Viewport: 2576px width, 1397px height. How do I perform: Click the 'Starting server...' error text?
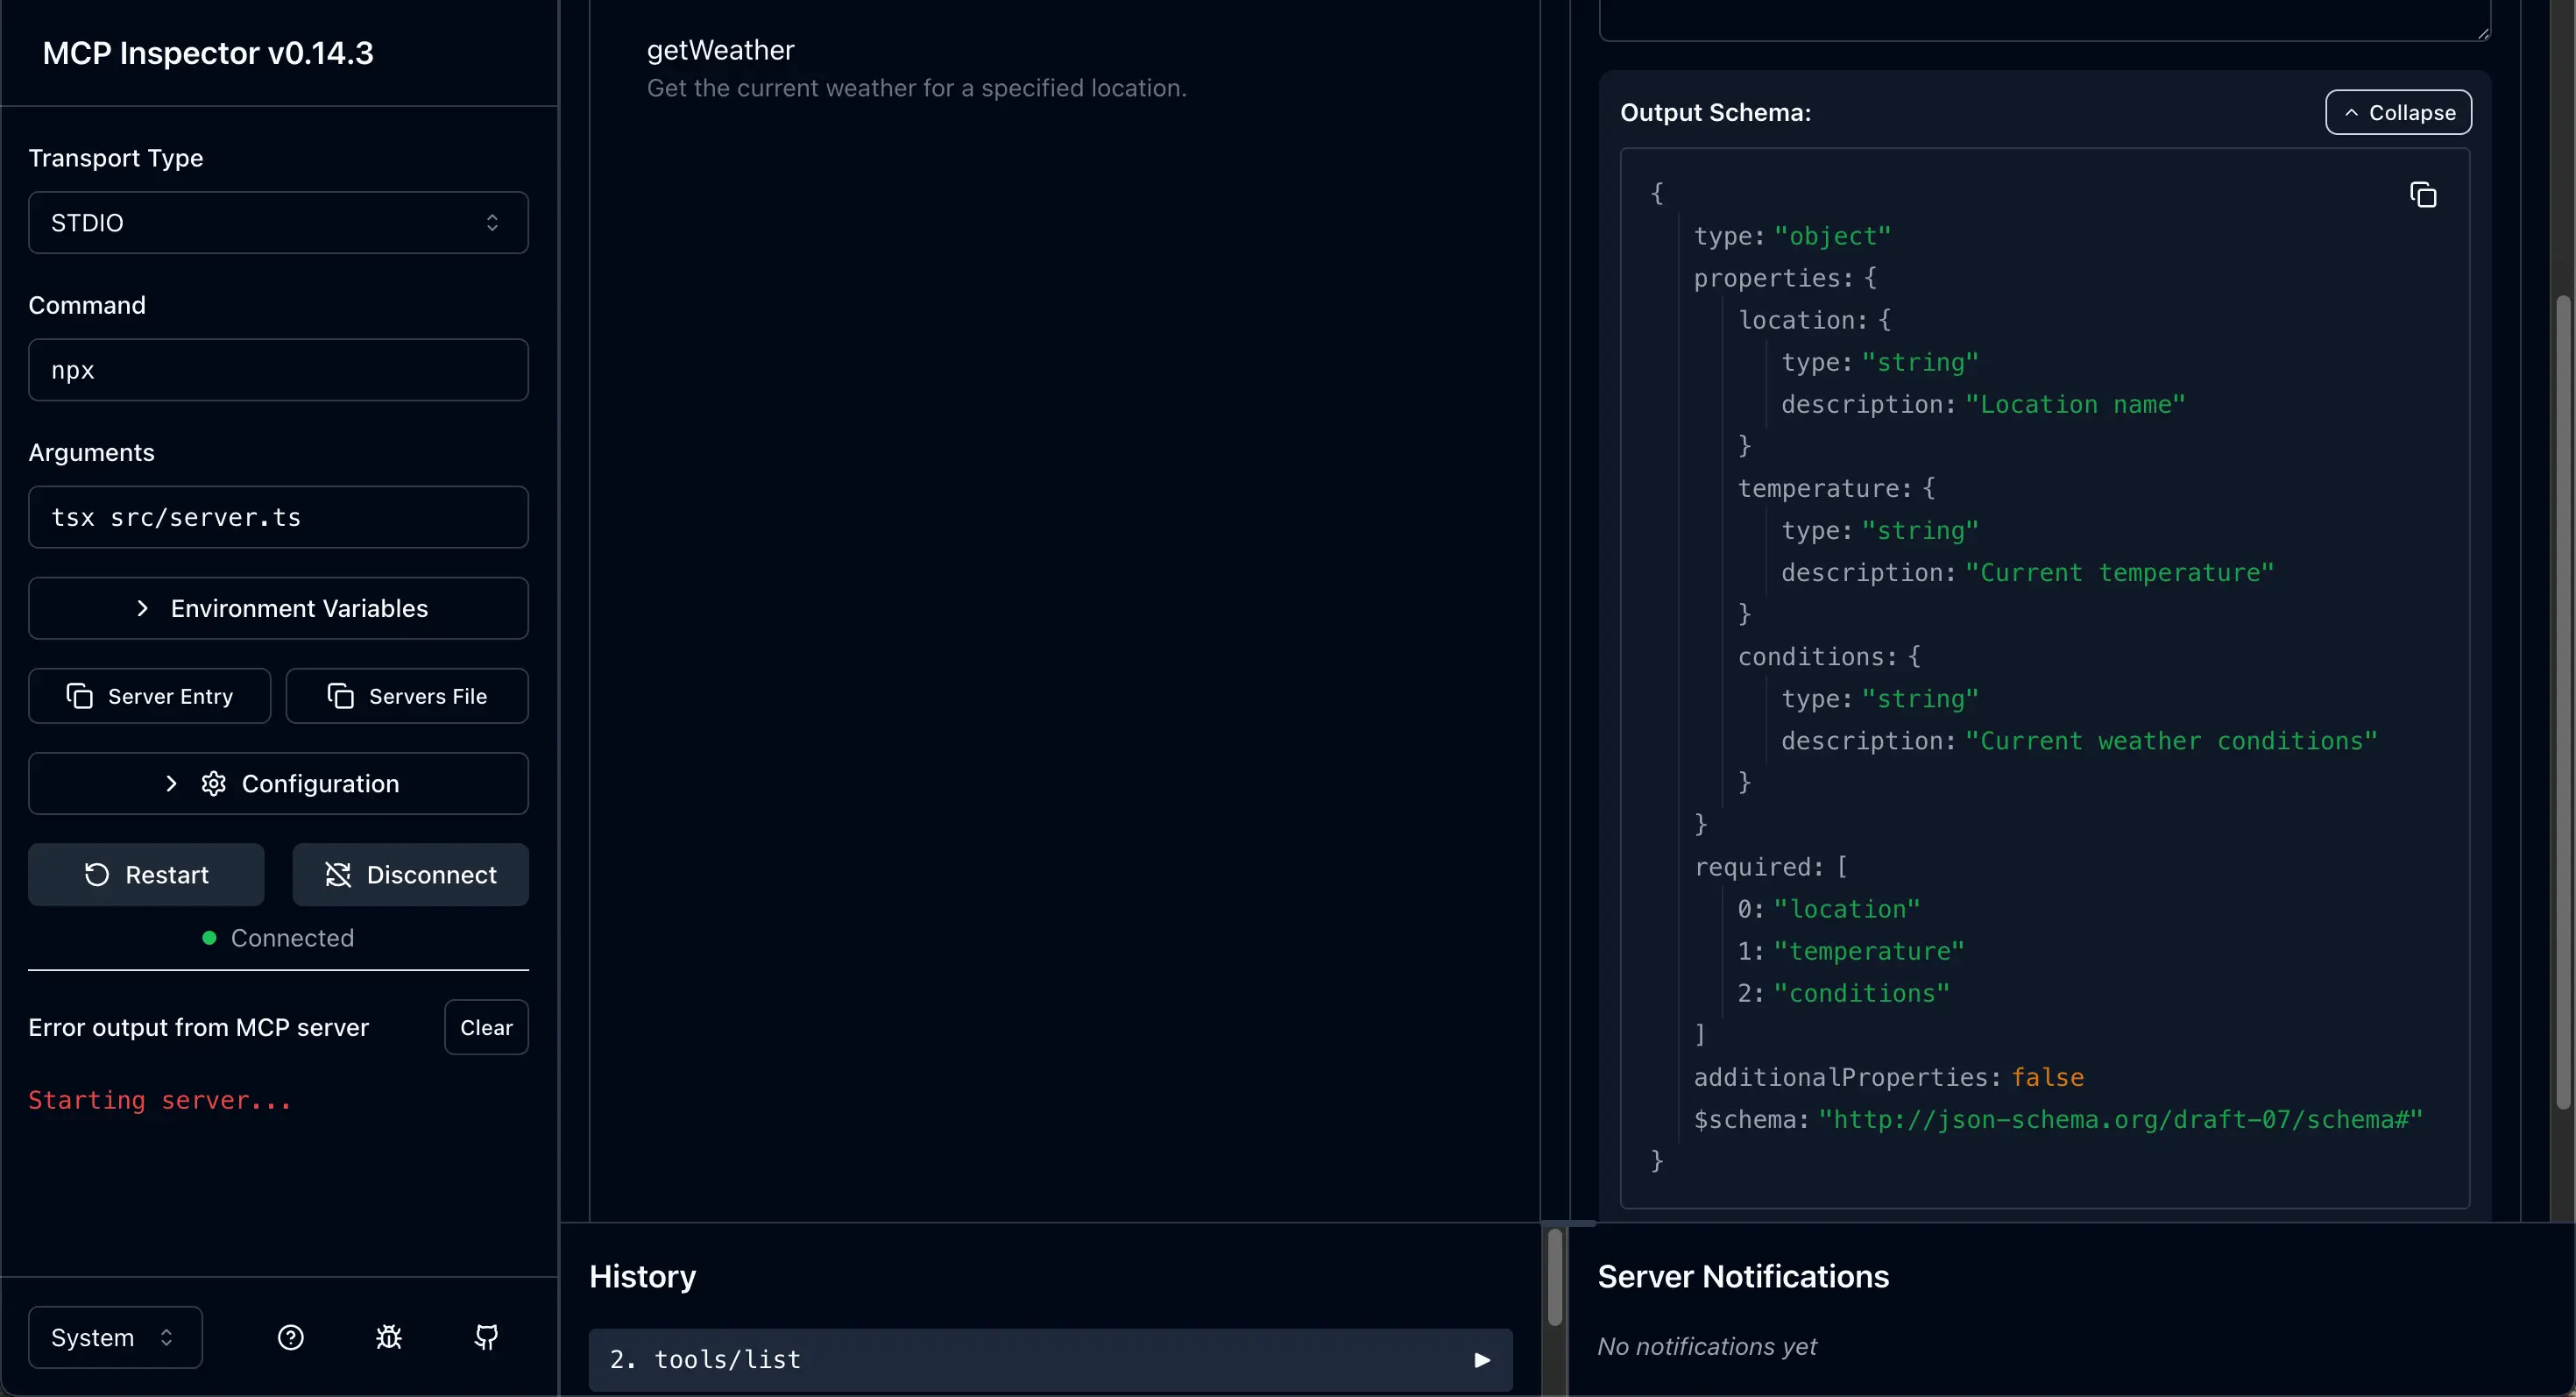[160, 1100]
